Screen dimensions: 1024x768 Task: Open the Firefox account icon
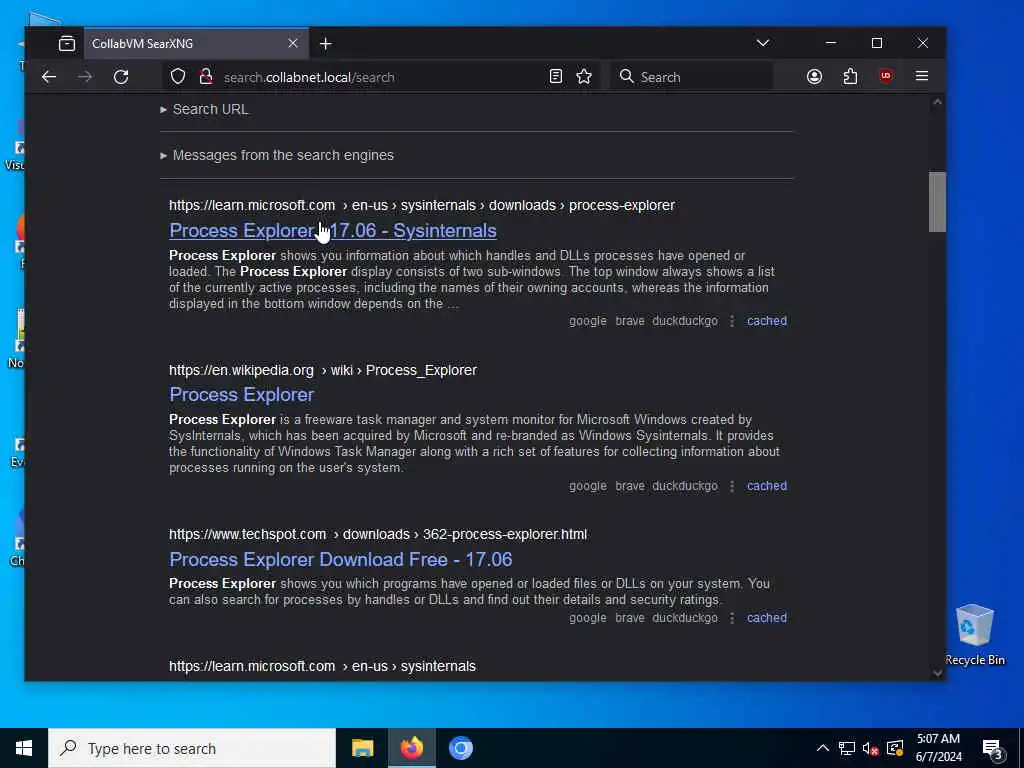click(814, 76)
